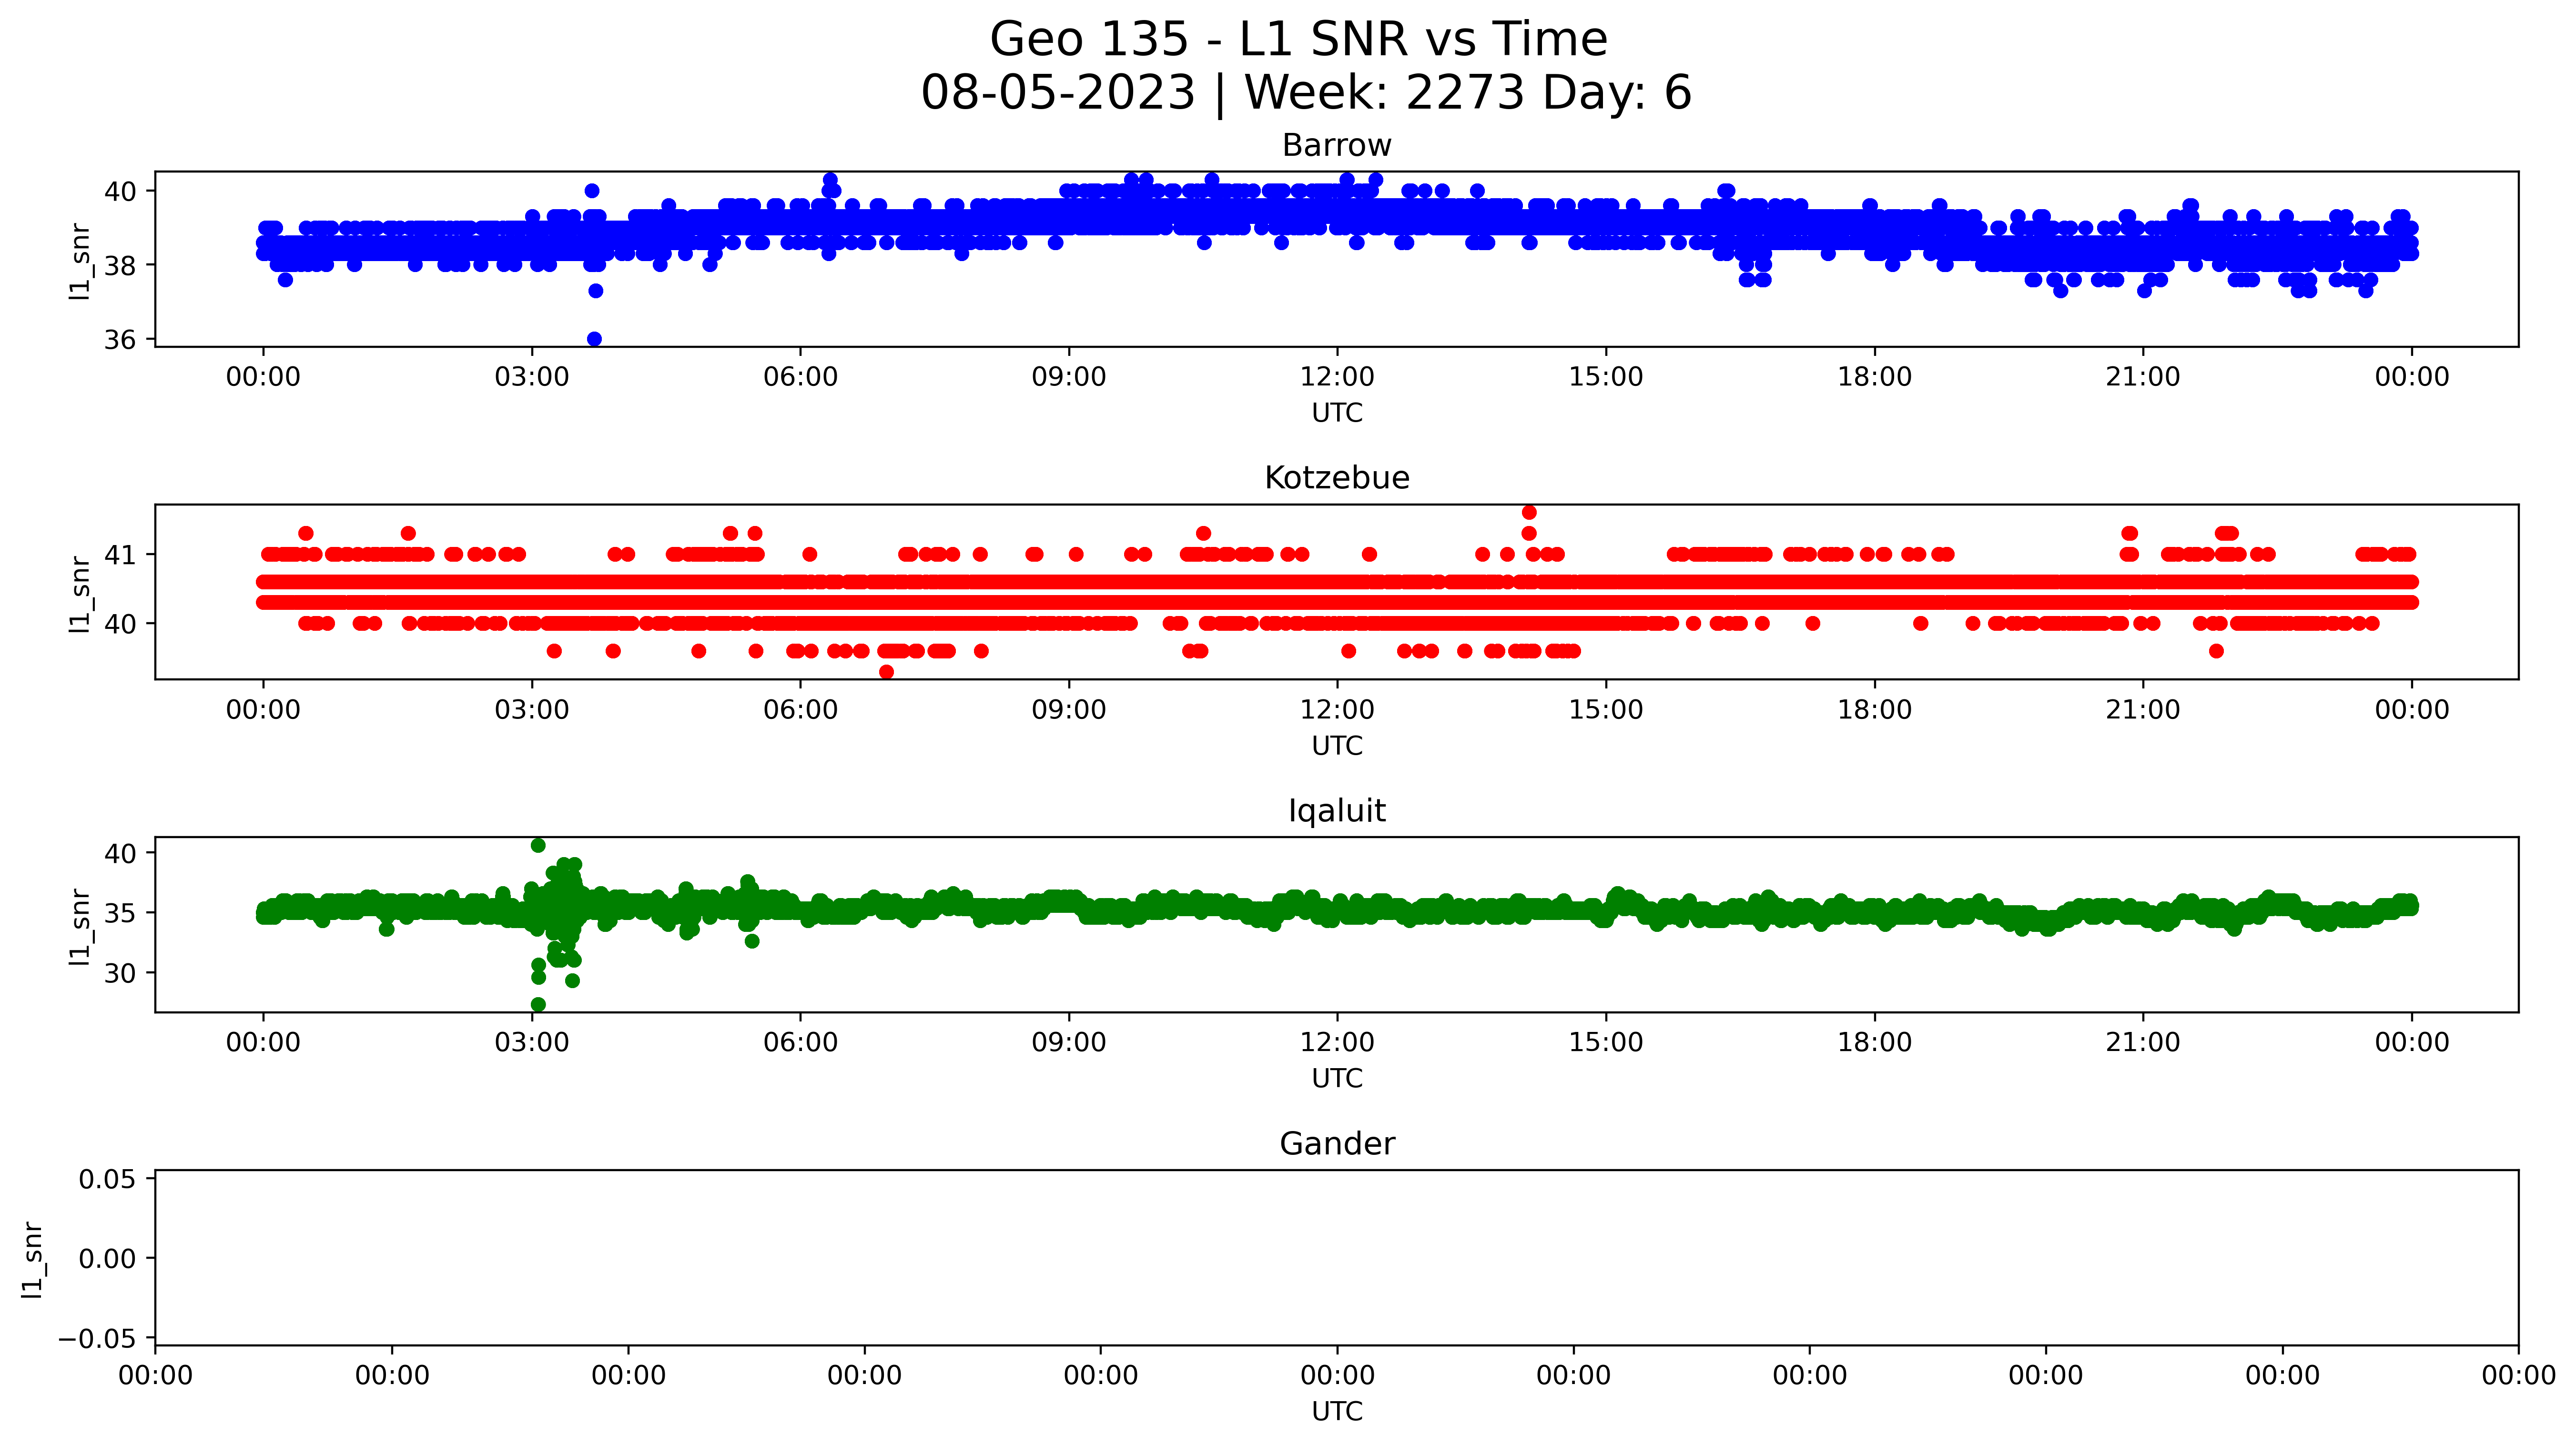The height and width of the screenshot is (1445, 2576).
Task: Click the '38' y-axis tick on the Barrow plot
Action: point(120,266)
